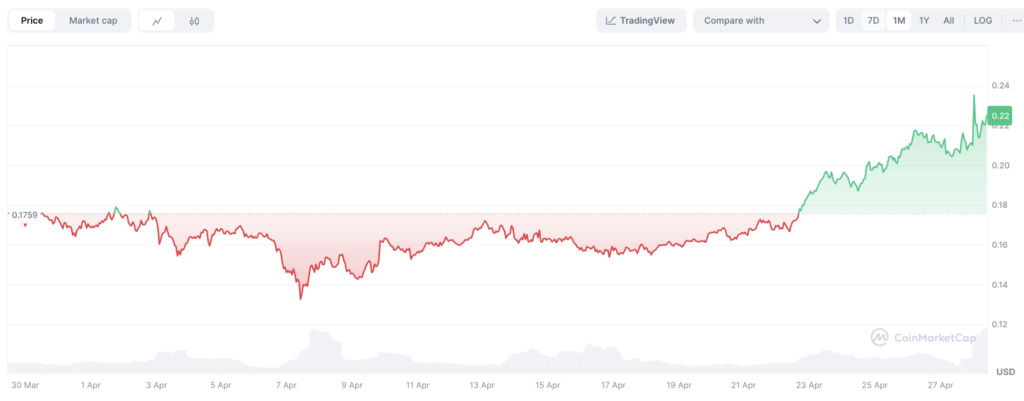
Task: Show the All time range
Action: point(949,21)
